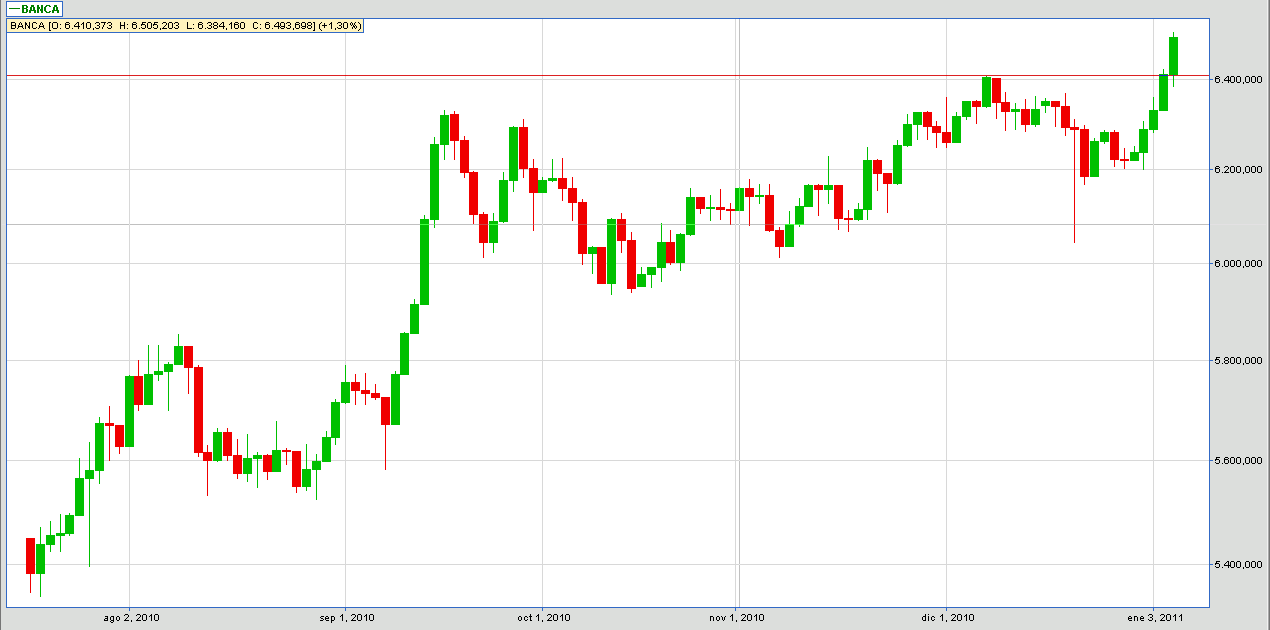Click the nov 1, 2010 date label
This screenshot has height=630, width=1270.
[737, 618]
